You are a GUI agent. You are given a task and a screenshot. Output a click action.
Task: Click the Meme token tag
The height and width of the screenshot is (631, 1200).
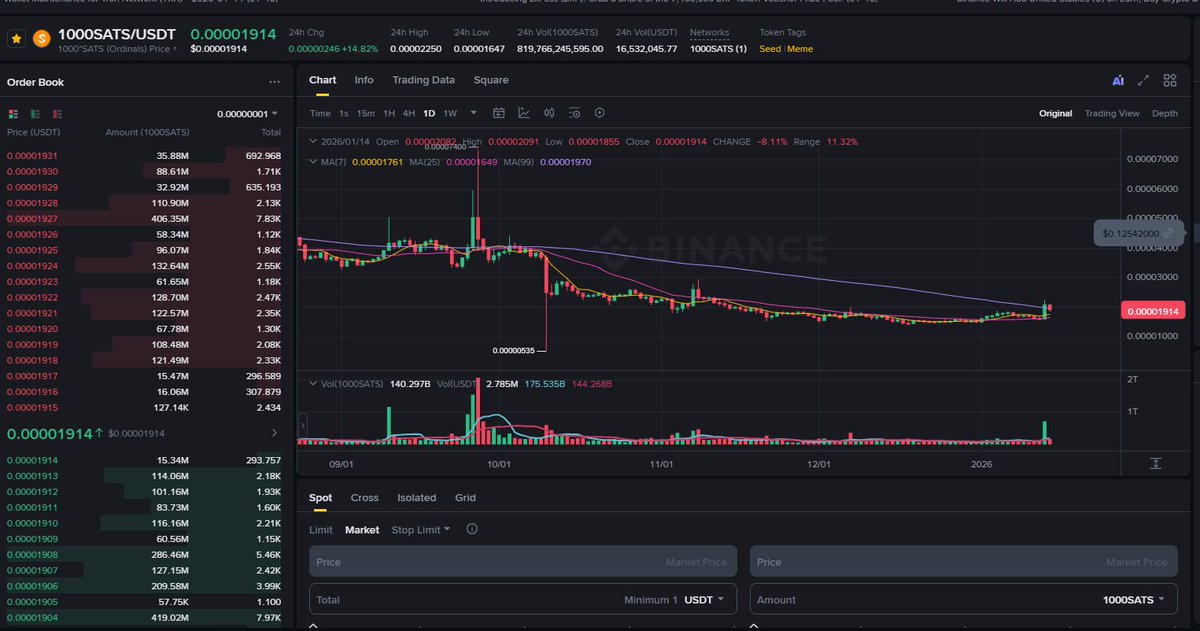tap(800, 48)
